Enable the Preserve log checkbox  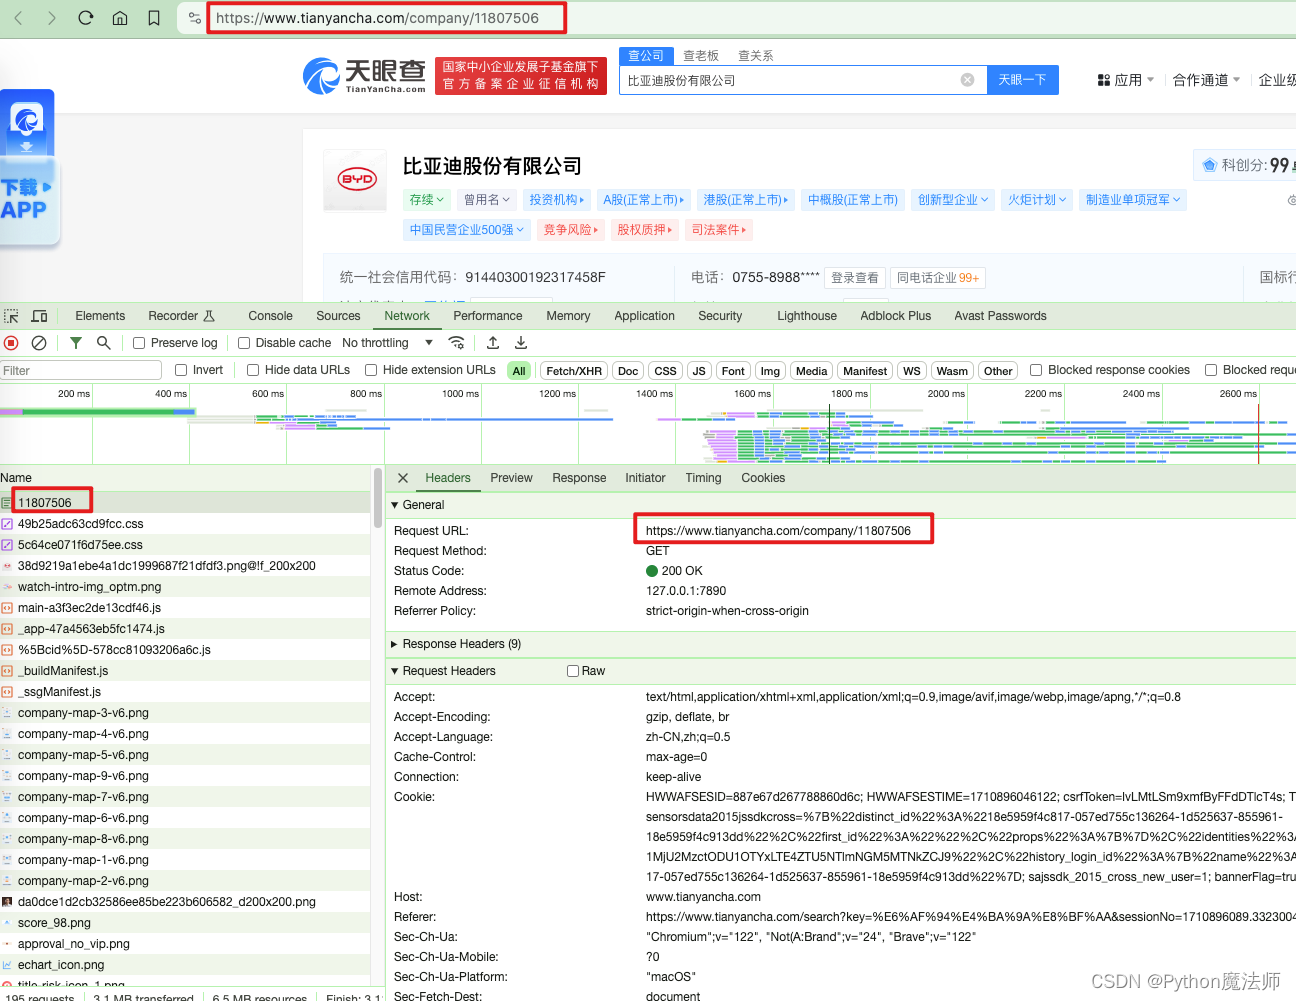139,343
